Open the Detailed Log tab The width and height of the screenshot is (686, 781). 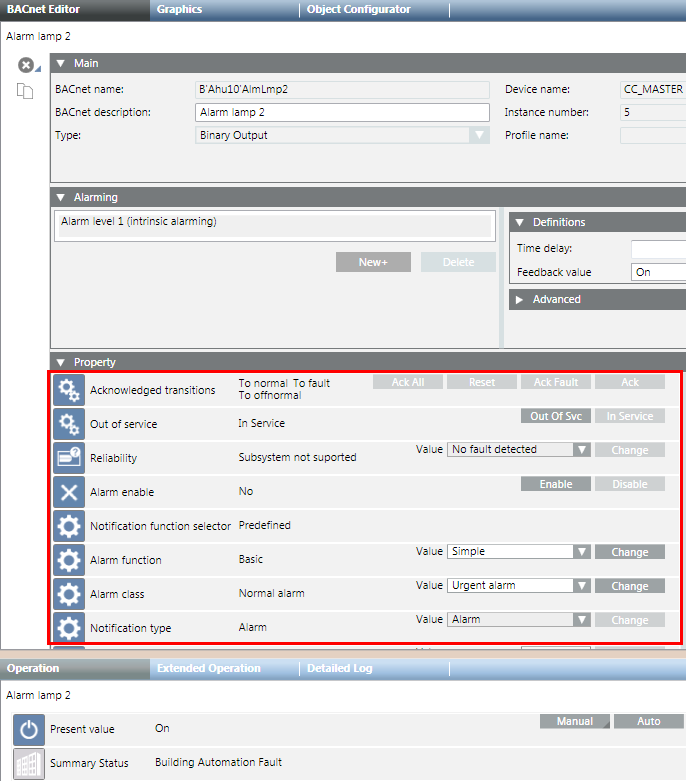(x=340, y=668)
